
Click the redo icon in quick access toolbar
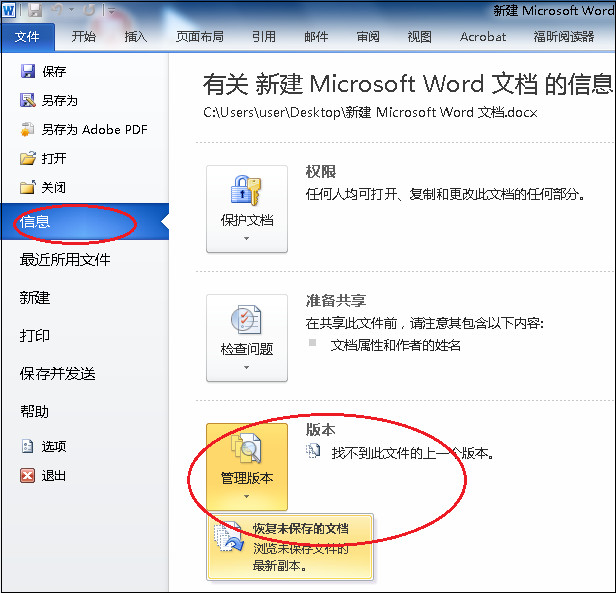tap(89, 10)
